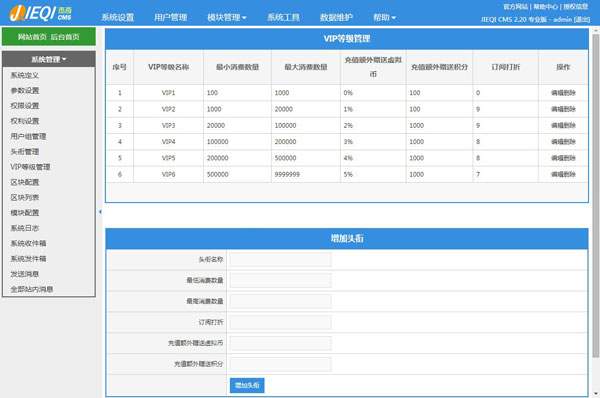Click the 最大消费数量 column header
600x398 pixels.
coord(306,67)
